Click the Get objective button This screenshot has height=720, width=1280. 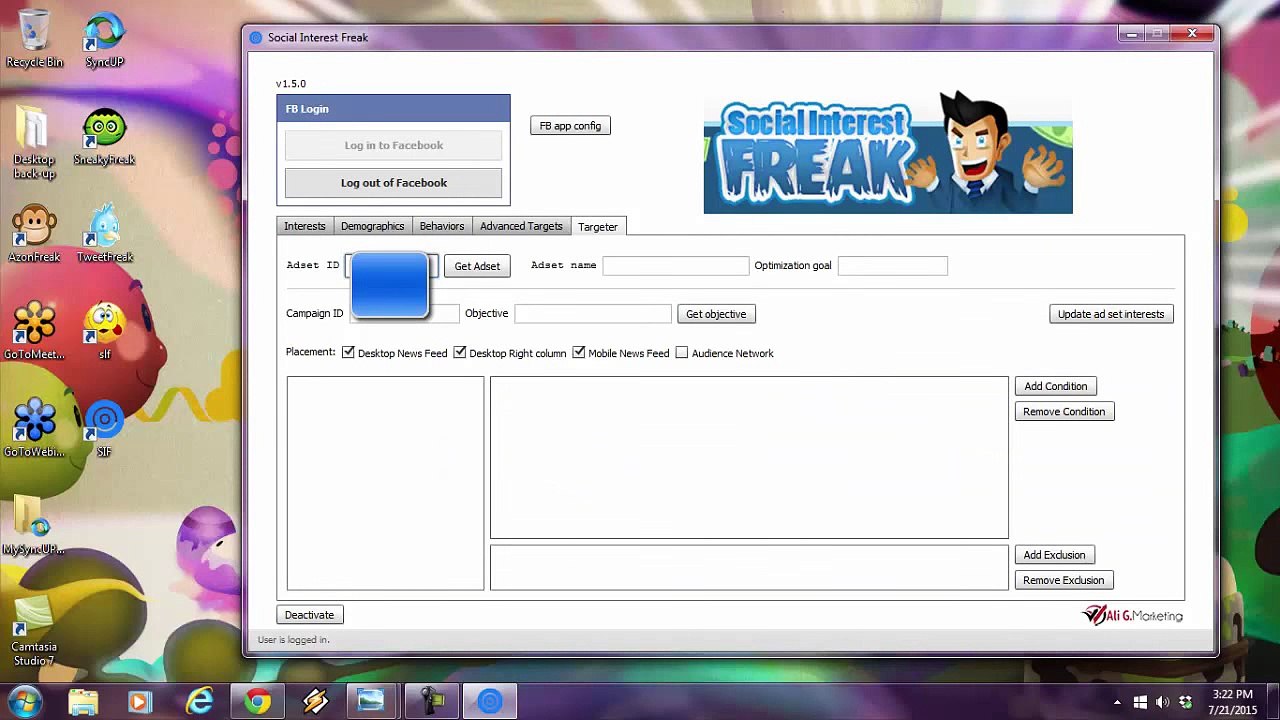pos(716,314)
